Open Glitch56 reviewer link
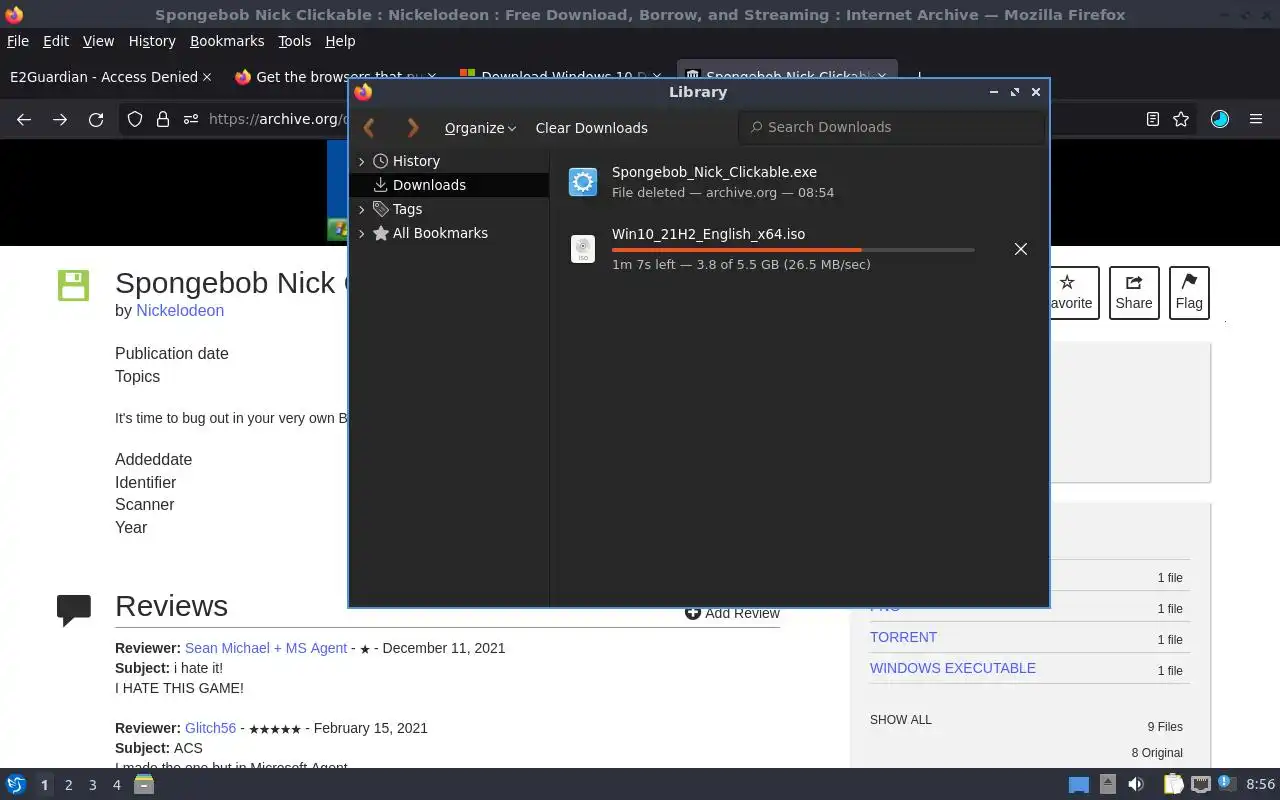 click(210, 728)
